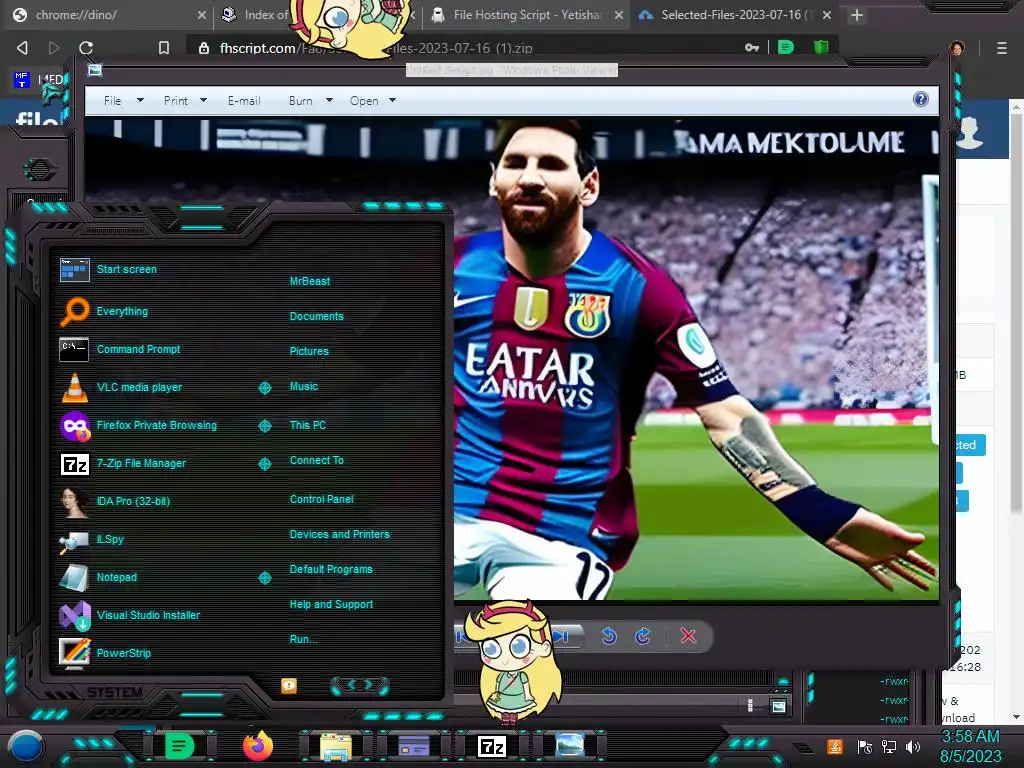Image resolution: width=1024 pixels, height=768 pixels.
Task: Expand VLC media player jump list arrow
Action: click(264, 388)
